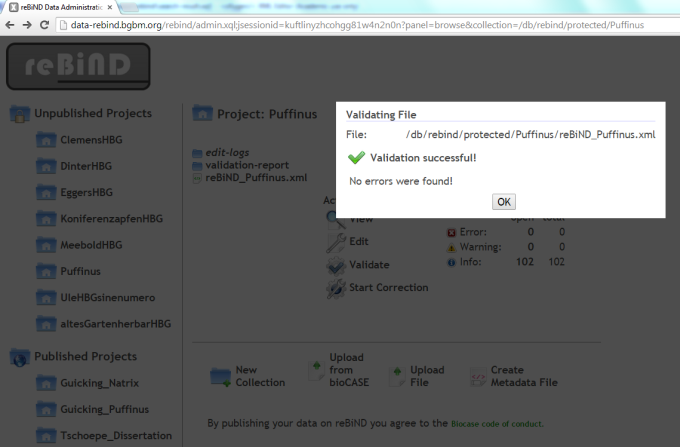
Task: Click the Start Correction icon
Action: tap(337, 289)
